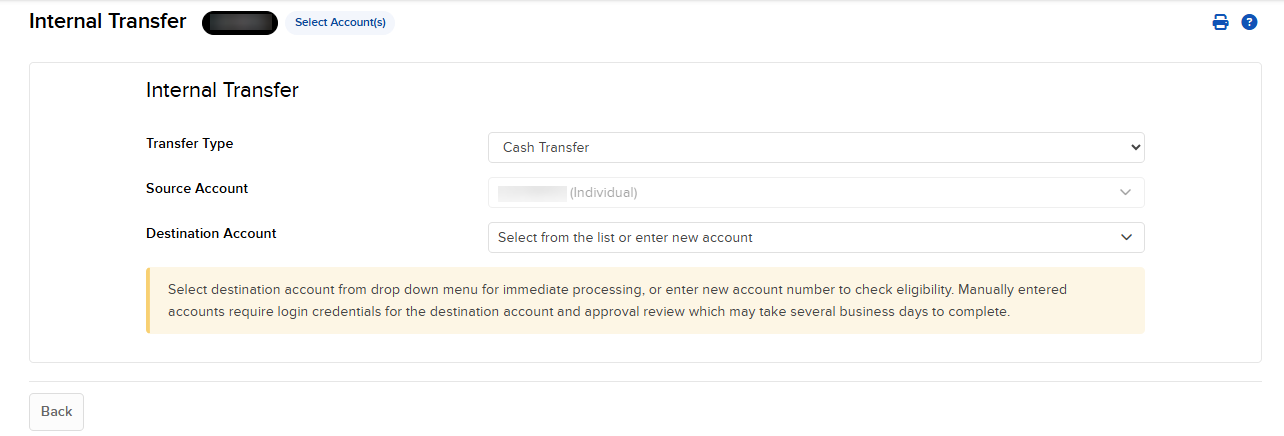Click the hidden account number in Source Account

coord(532,192)
